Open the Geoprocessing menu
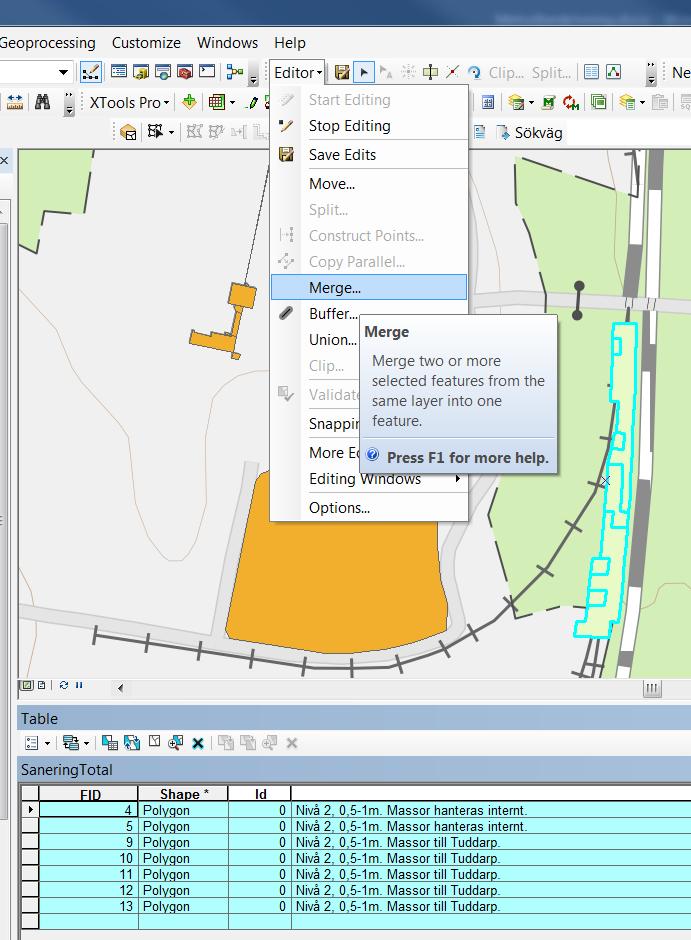691x940 pixels. point(47,43)
